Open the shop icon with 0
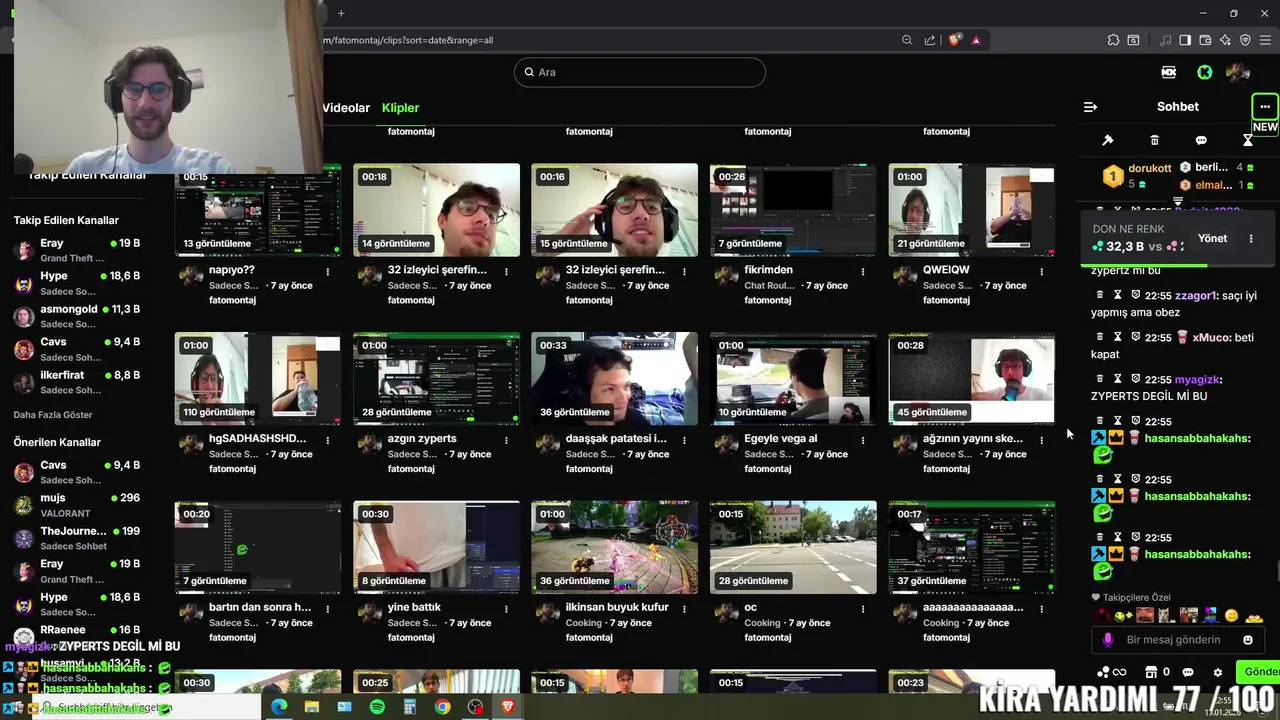This screenshot has height=720, width=1280. coord(1157,672)
